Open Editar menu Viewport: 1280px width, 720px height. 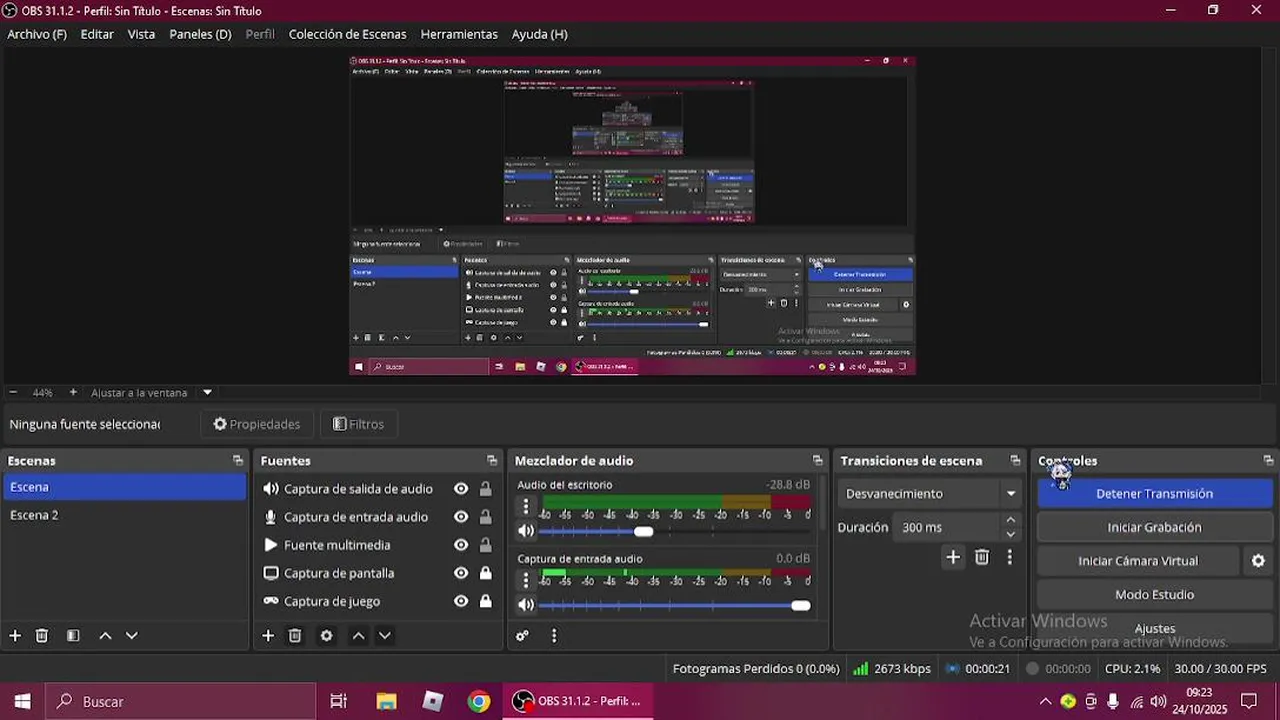point(97,34)
